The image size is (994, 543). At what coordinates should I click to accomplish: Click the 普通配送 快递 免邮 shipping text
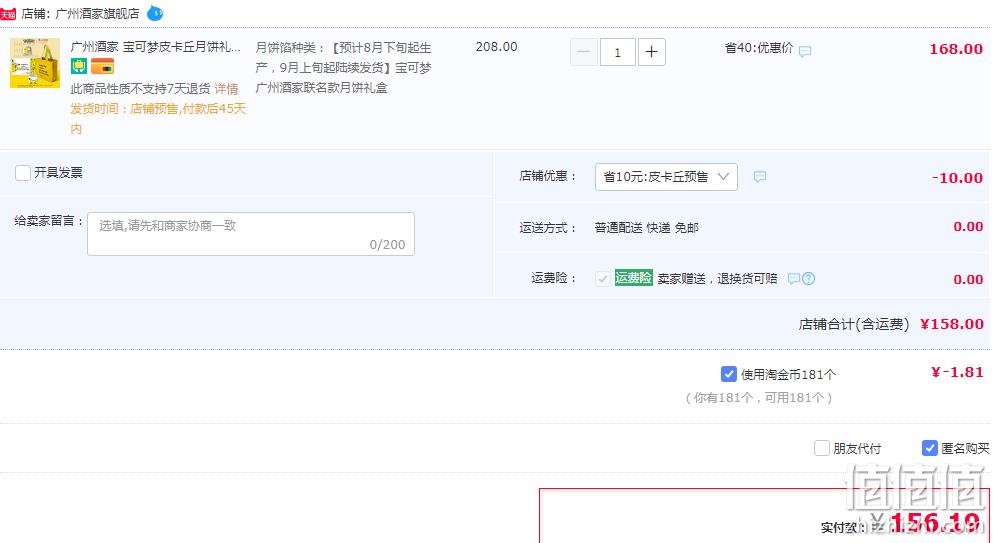tap(647, 227)
